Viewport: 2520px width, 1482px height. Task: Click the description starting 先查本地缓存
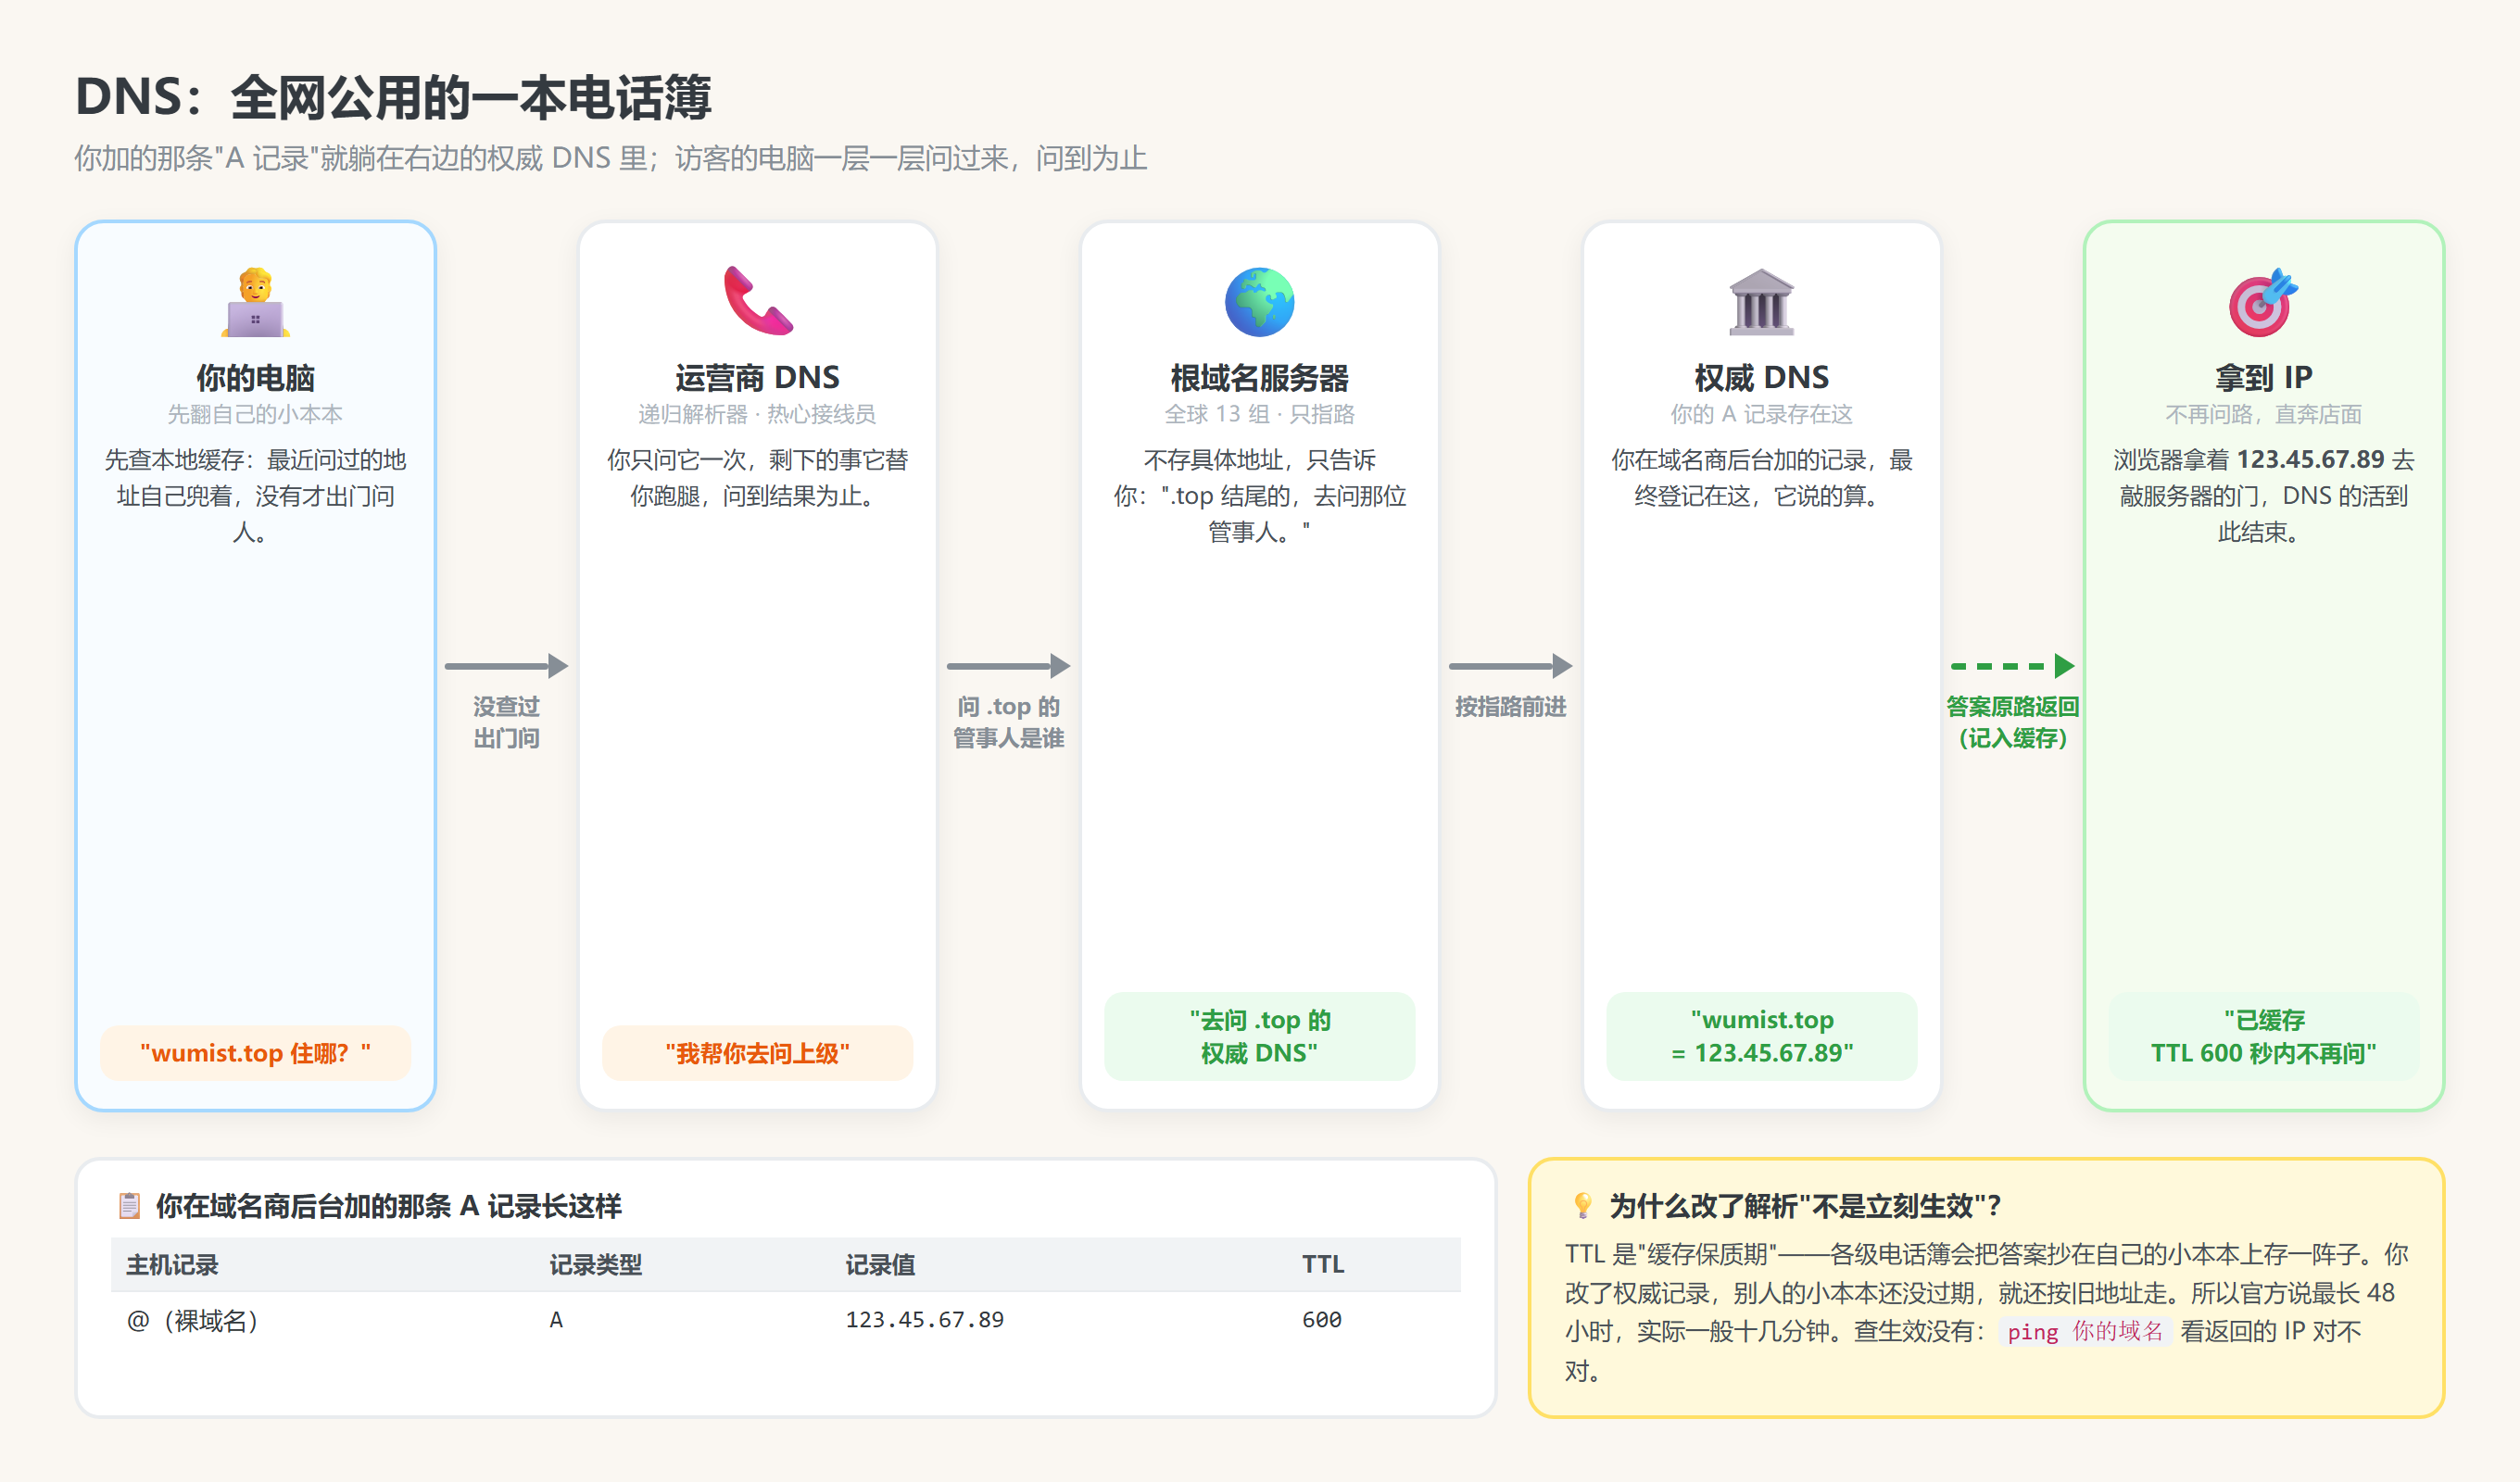point(256,496)
